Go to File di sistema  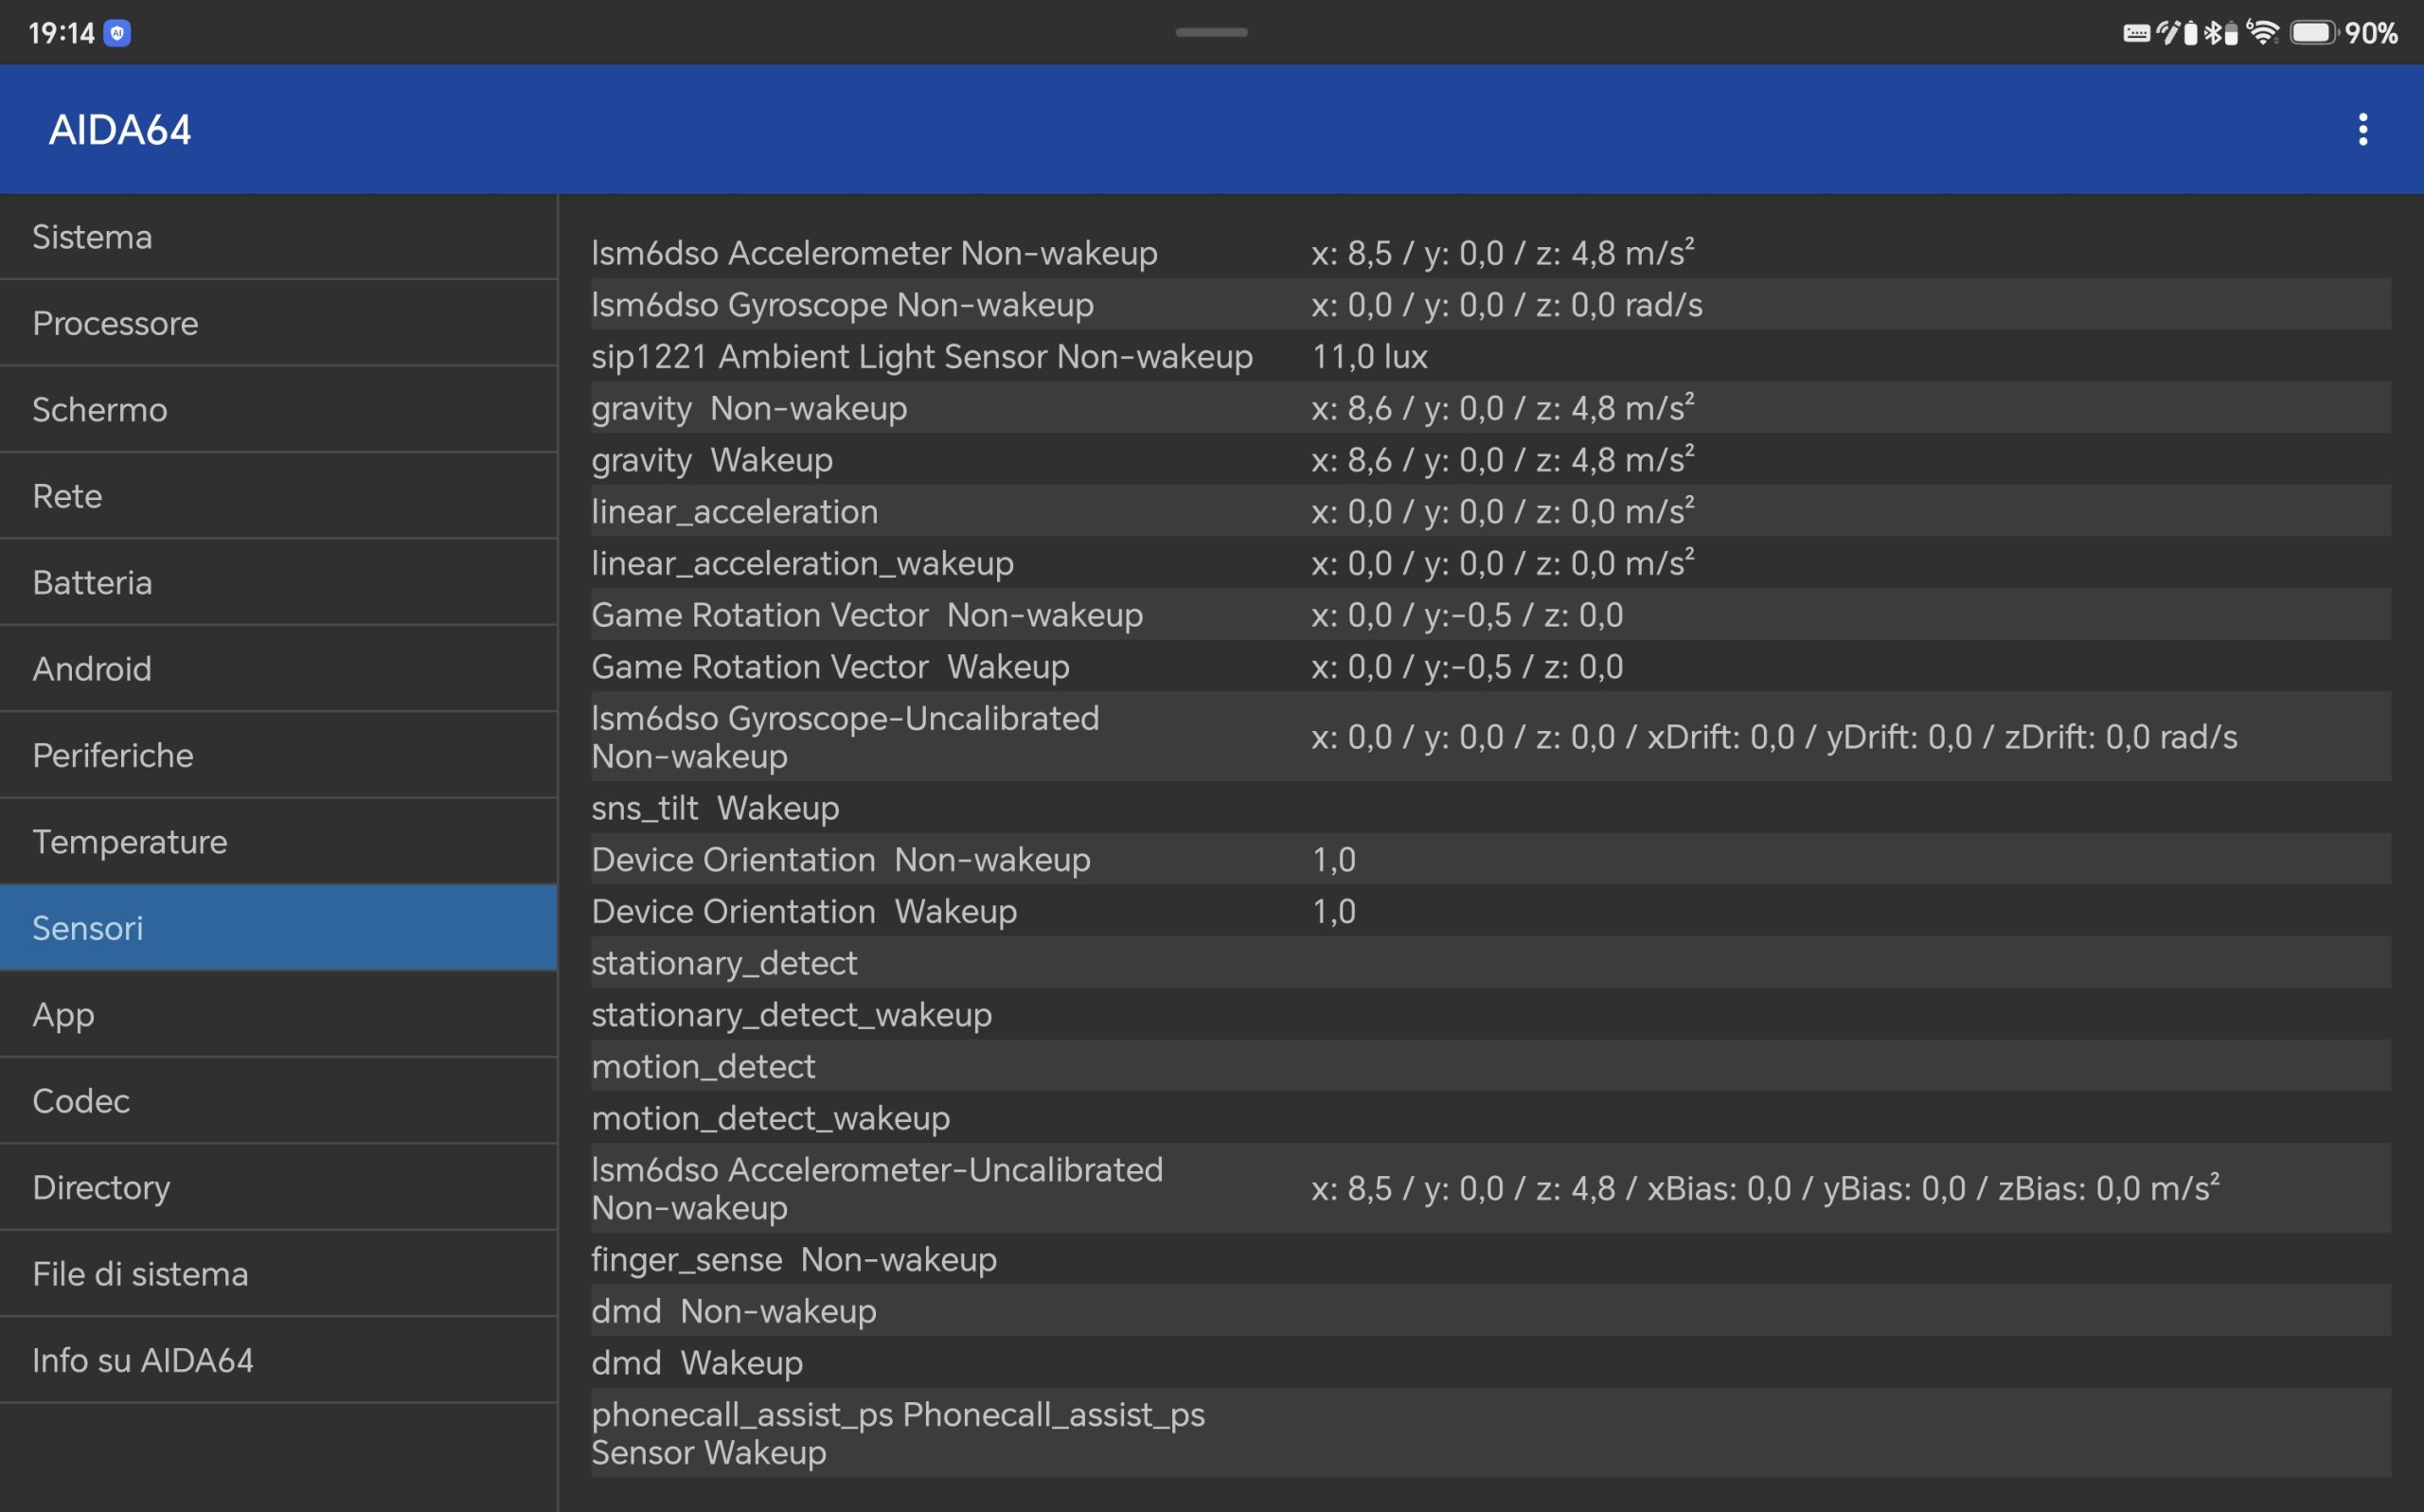[x=278, y=1274]
